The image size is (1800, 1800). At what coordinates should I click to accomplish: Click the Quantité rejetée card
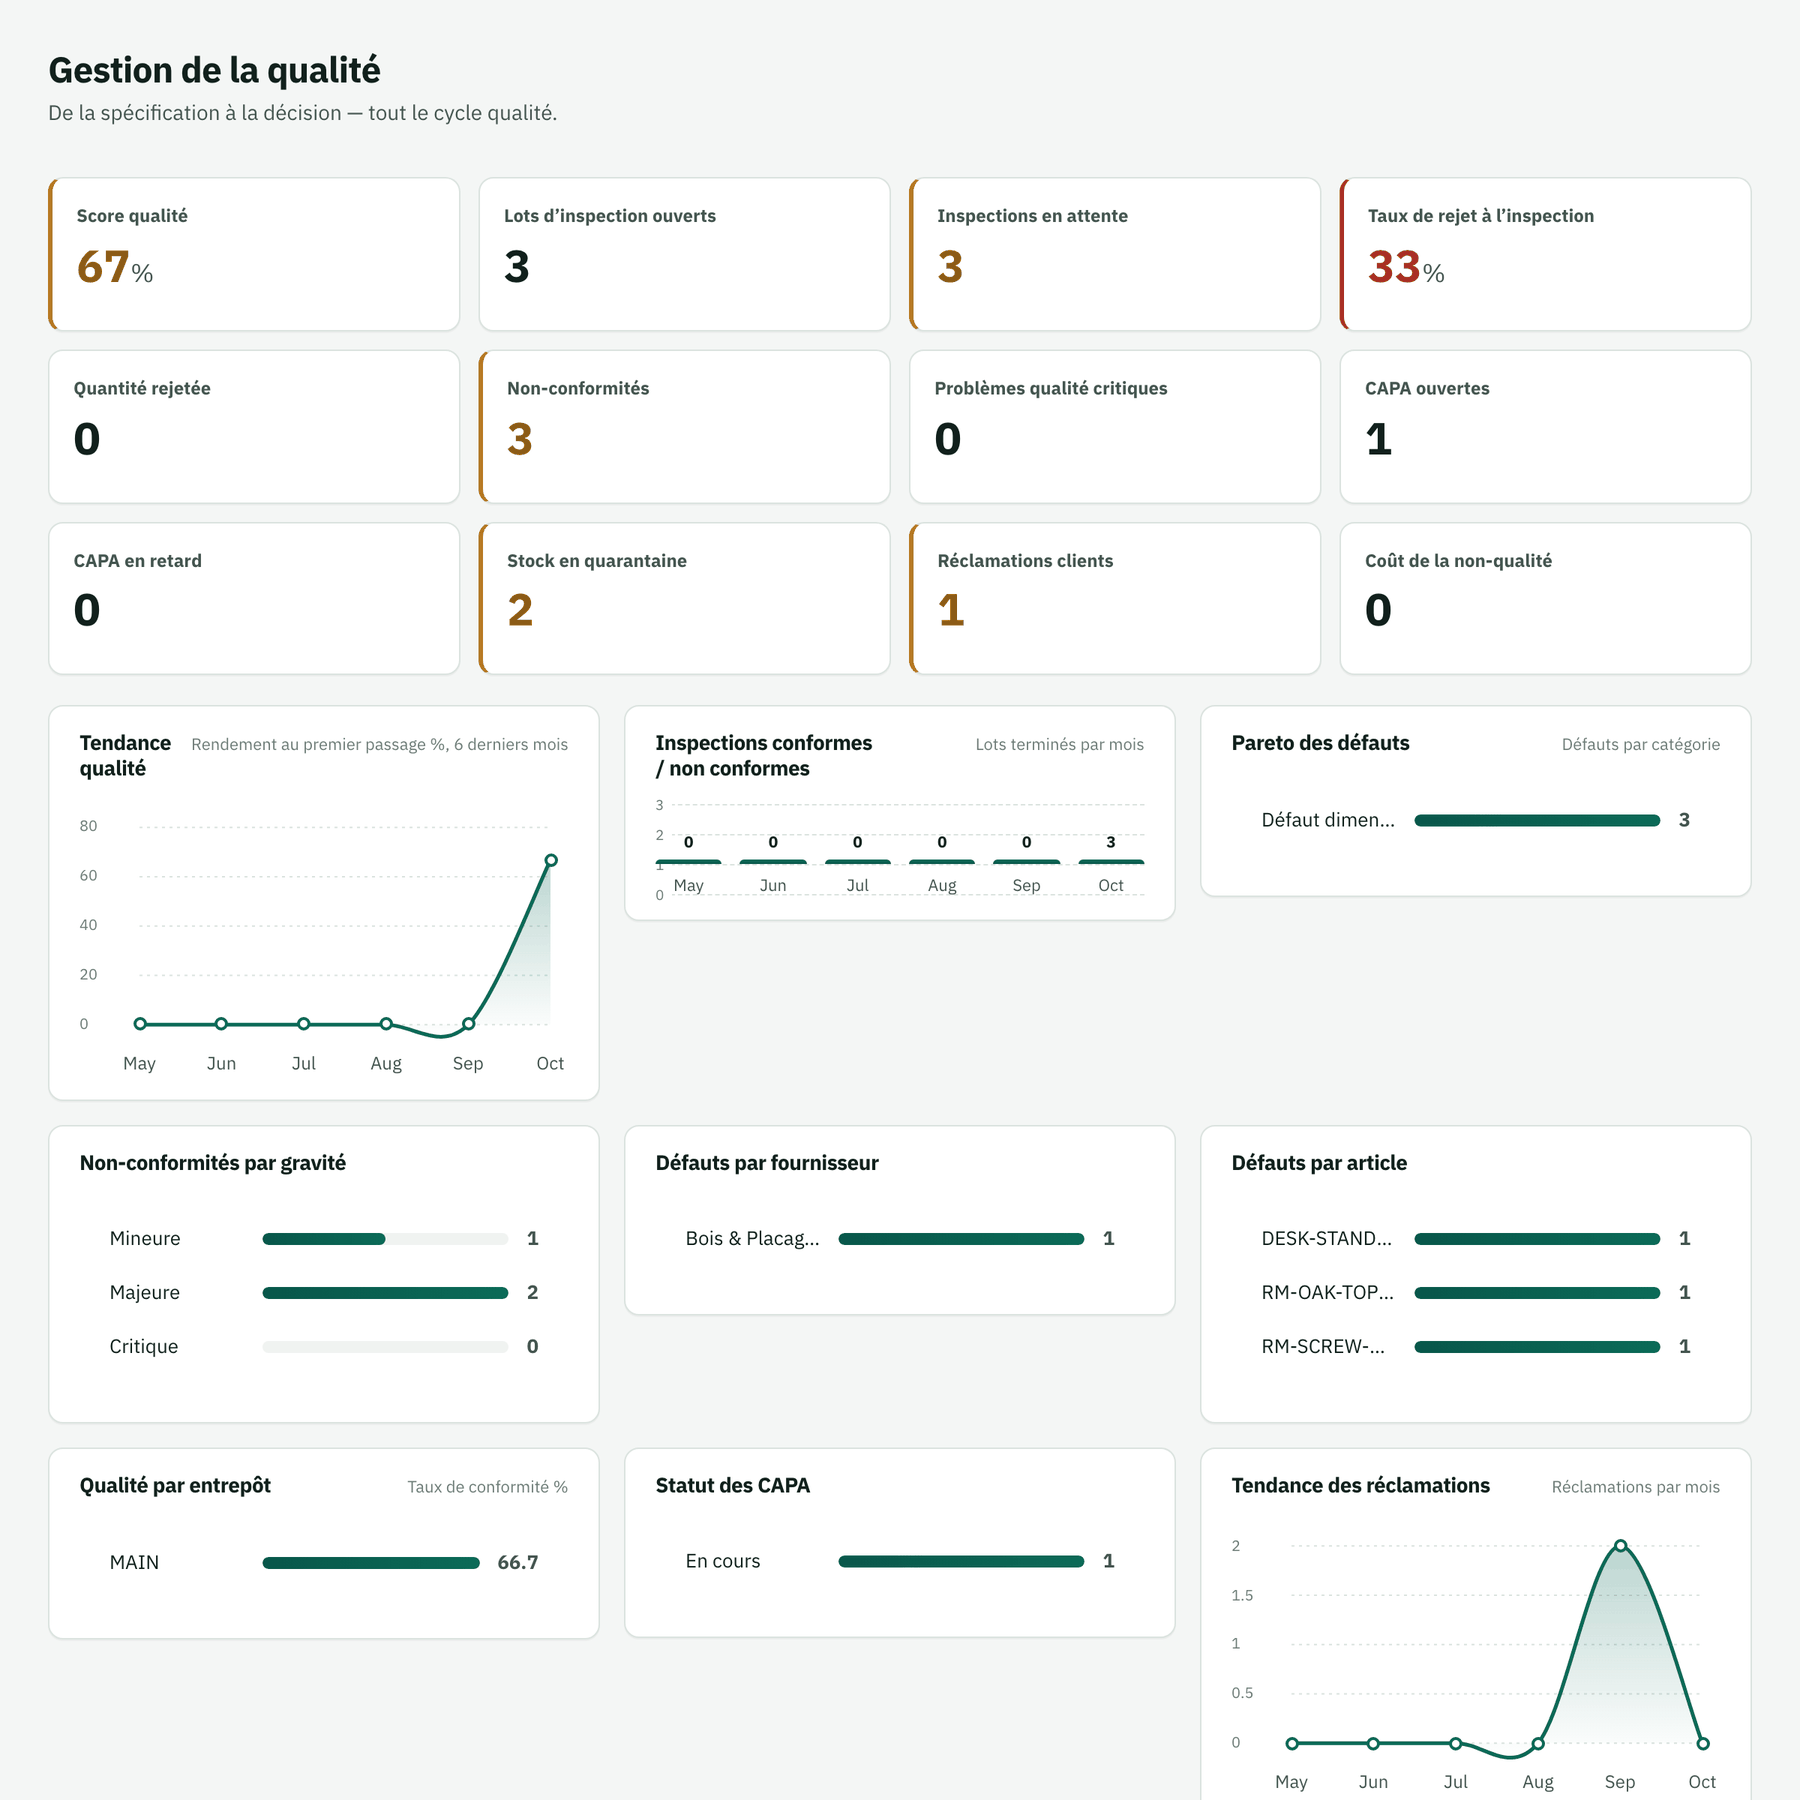tap(254, 427)
